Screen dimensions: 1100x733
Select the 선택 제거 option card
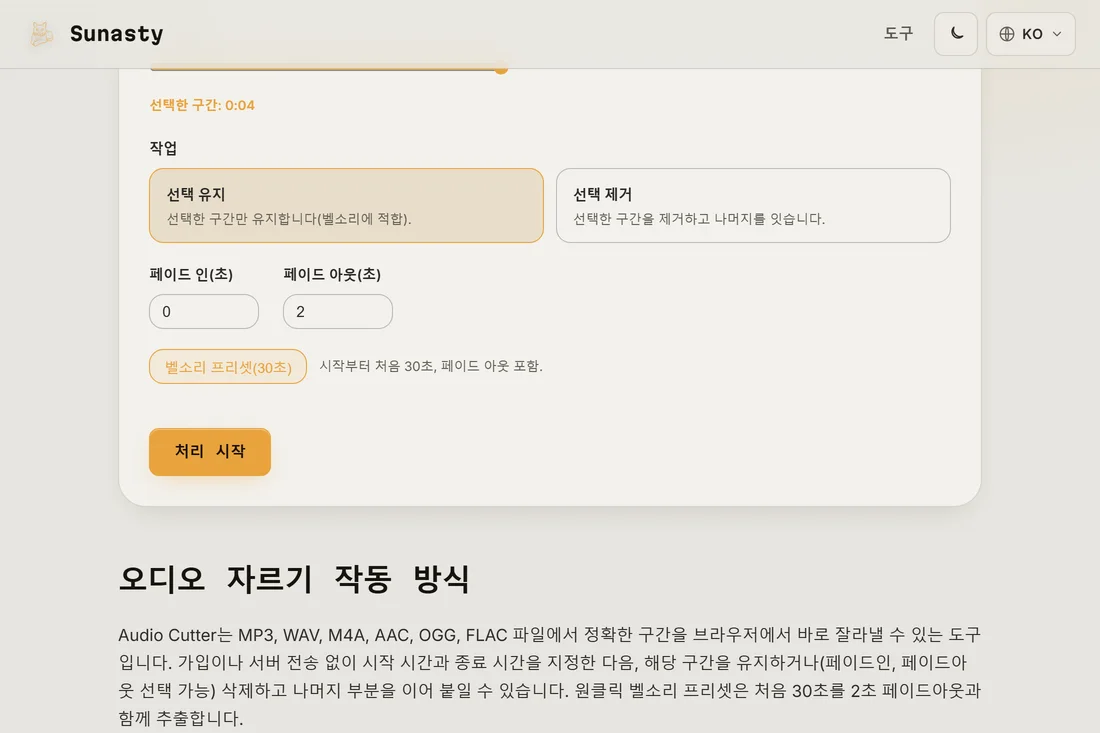click(x=753, y=206)
